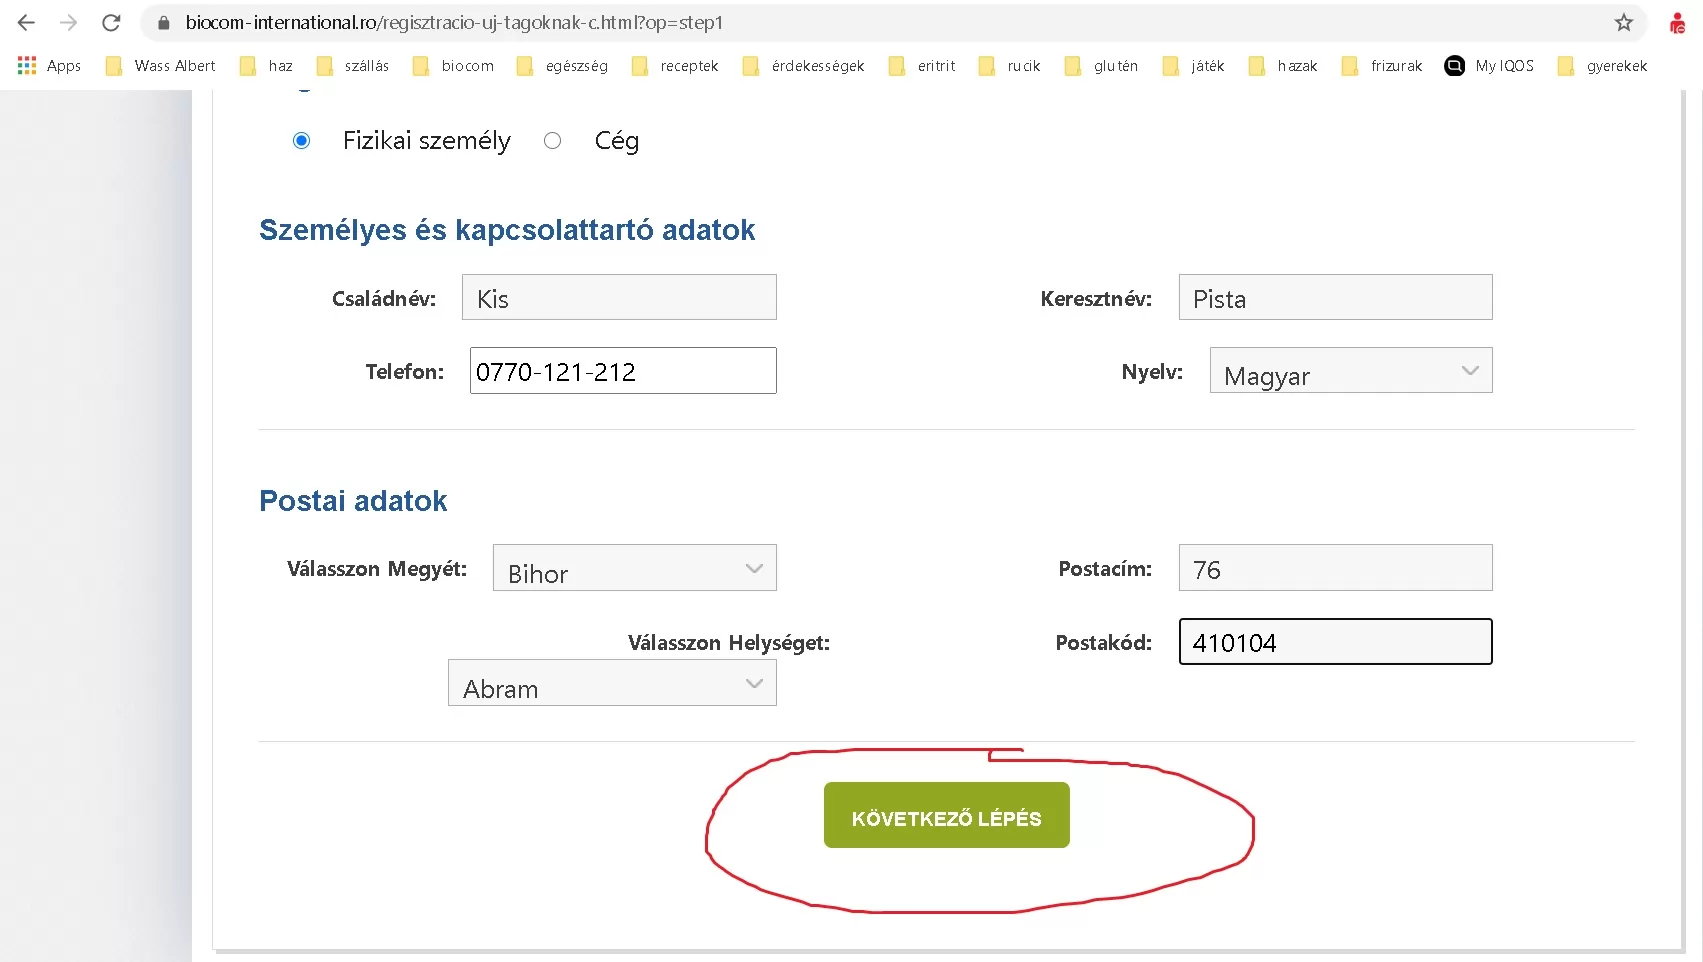Viewport: 1703px width, 962px height.
Task: View site security lock icon
Action: [164, 22]
